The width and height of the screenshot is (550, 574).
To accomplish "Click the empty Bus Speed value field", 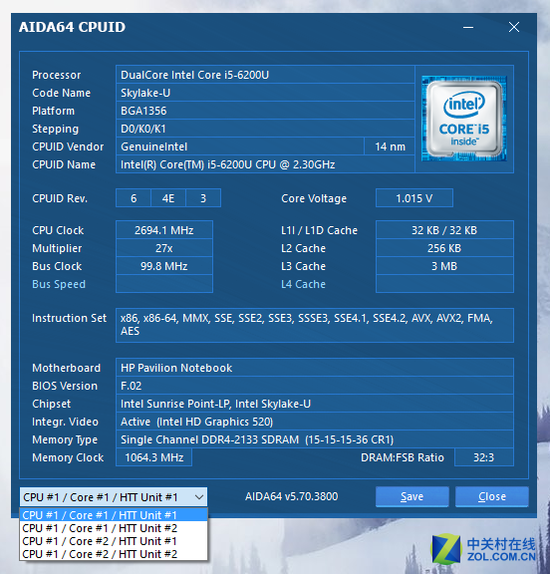I will [164, 284].
